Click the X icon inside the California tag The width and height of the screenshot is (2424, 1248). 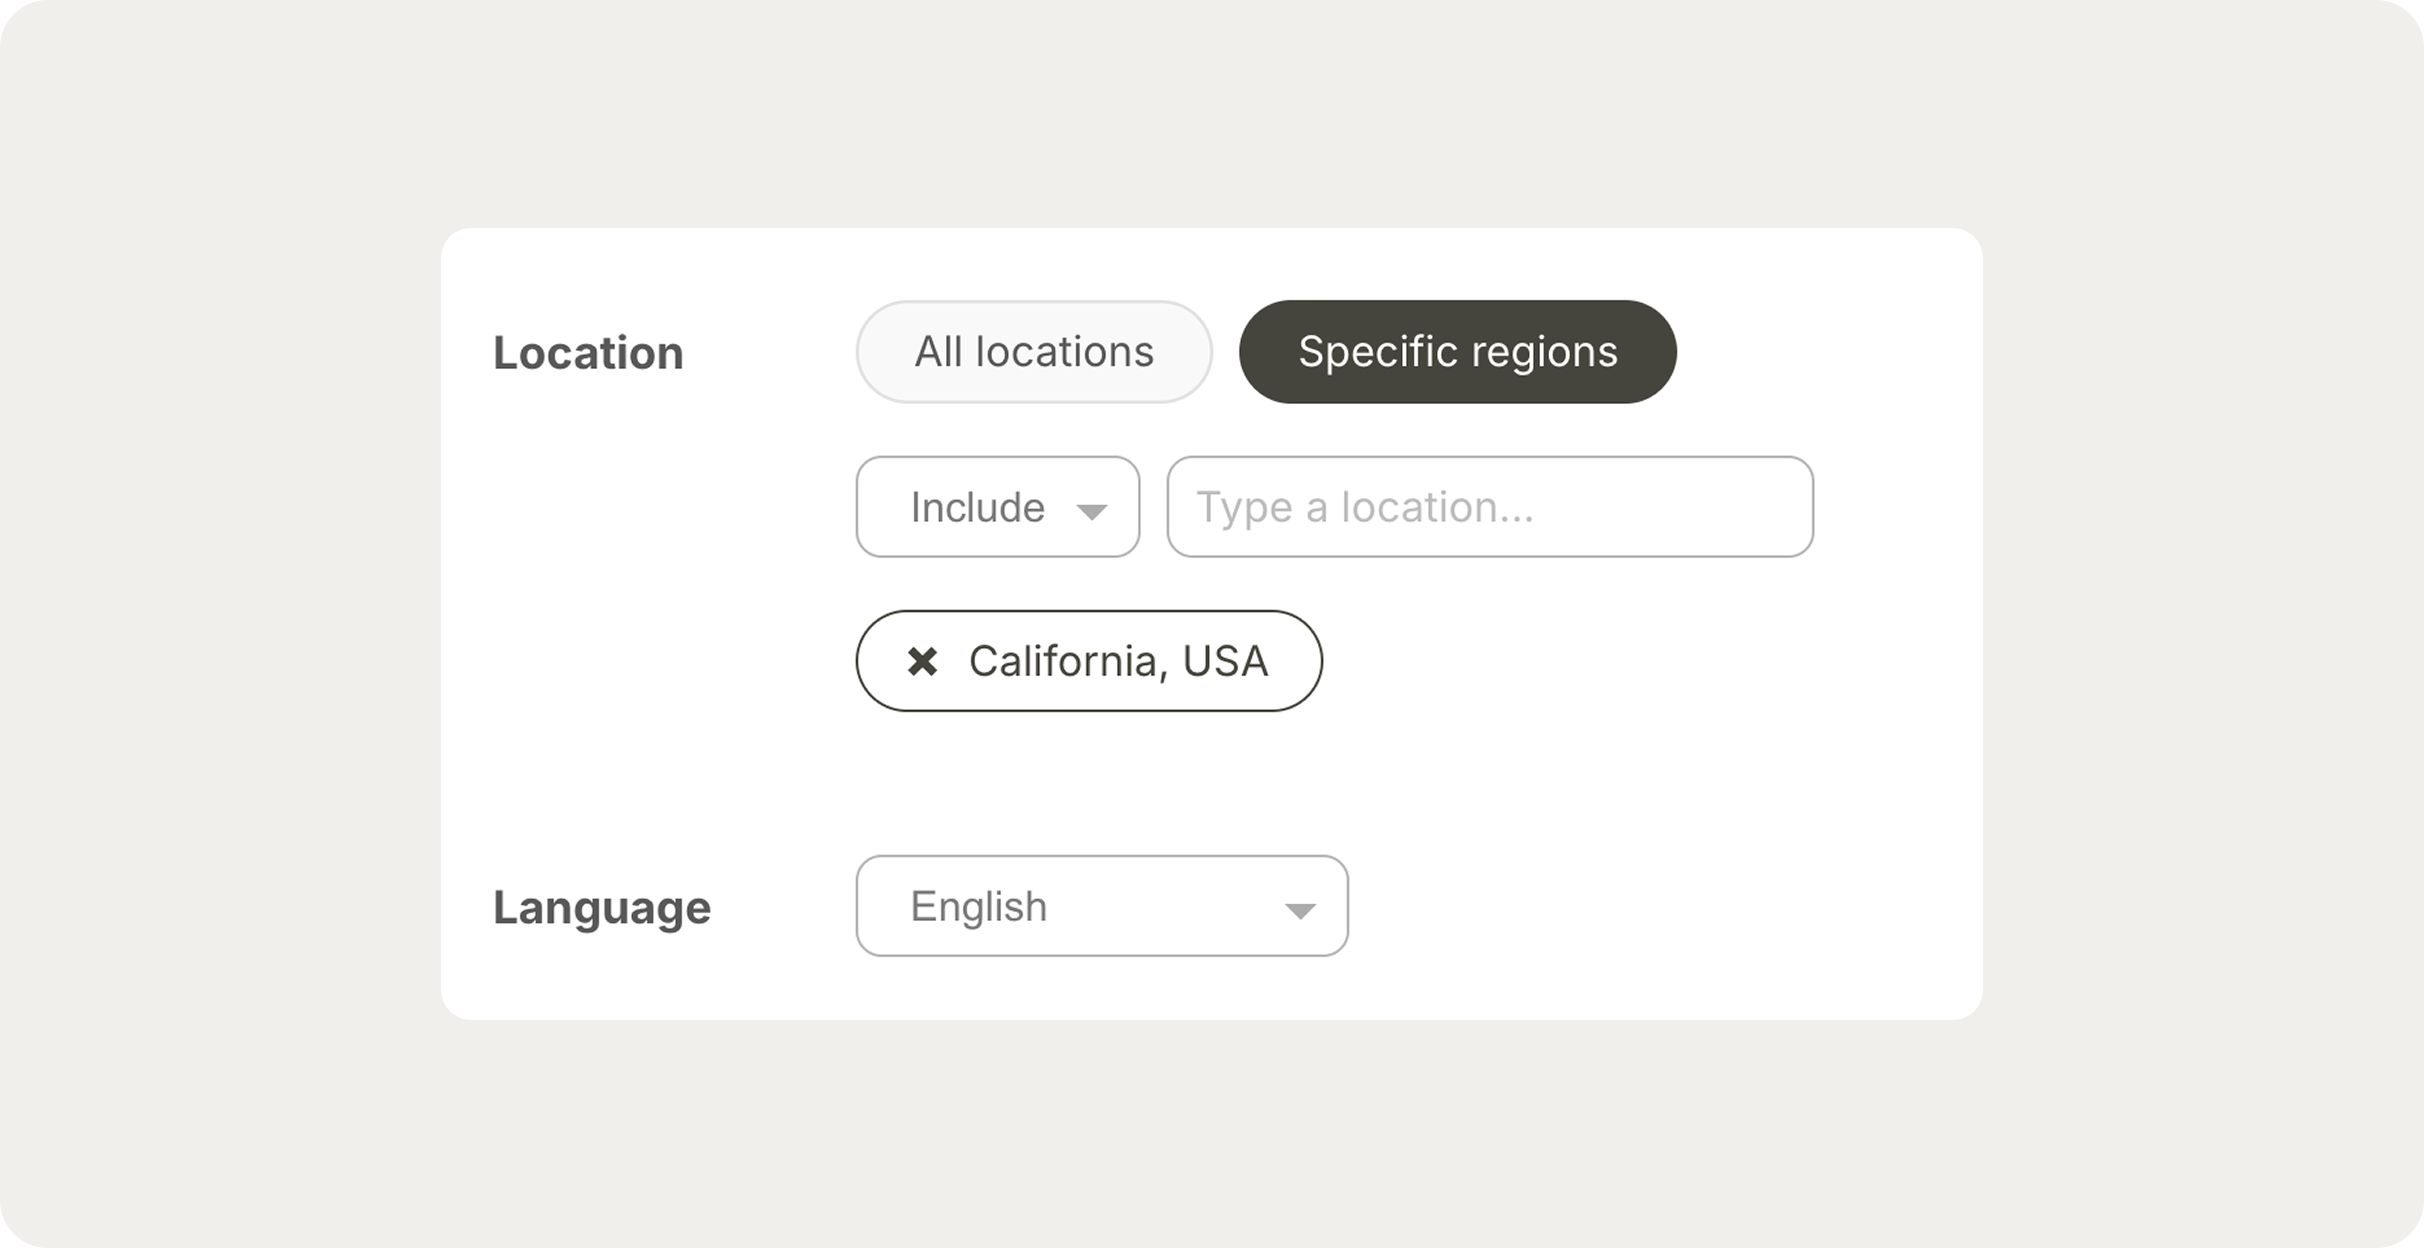(x=924, y=661)
